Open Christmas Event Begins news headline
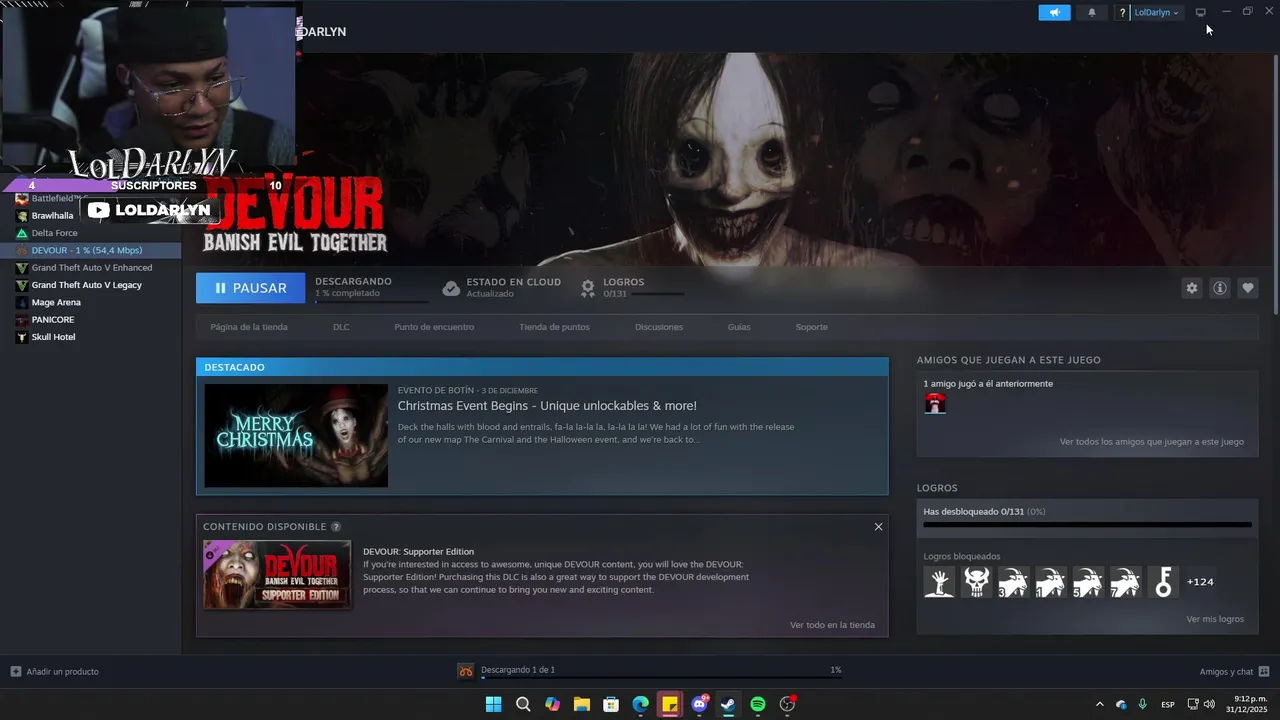 coord(547,406)
